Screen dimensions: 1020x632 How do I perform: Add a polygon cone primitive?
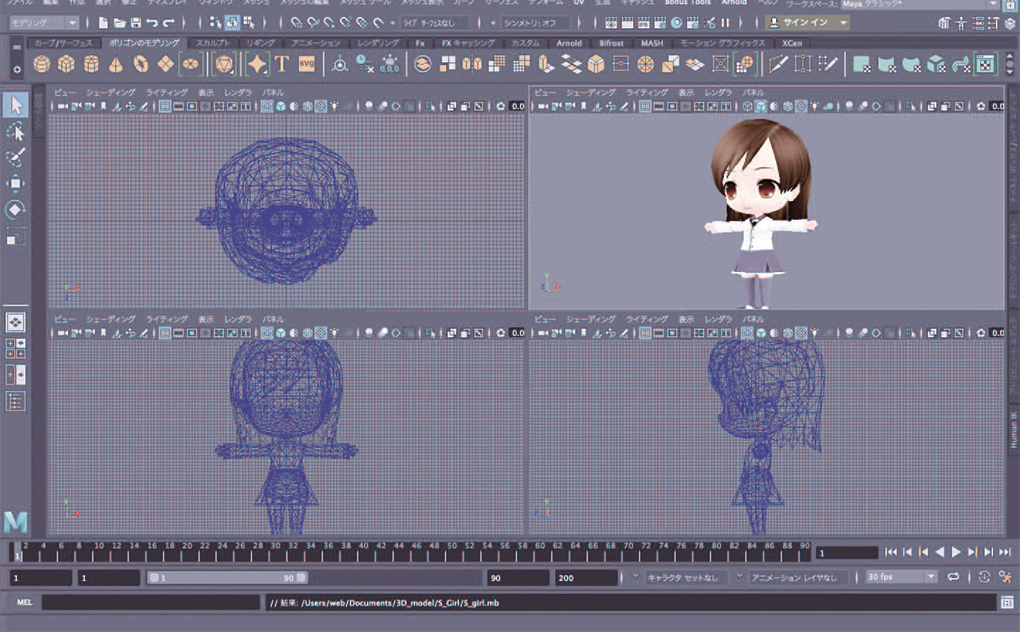pos(117,64)
